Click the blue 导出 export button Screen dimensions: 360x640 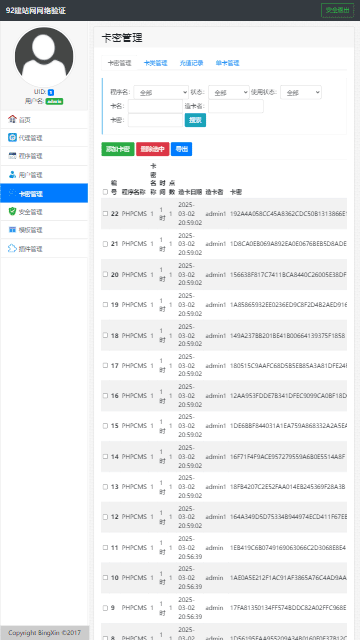181,149
